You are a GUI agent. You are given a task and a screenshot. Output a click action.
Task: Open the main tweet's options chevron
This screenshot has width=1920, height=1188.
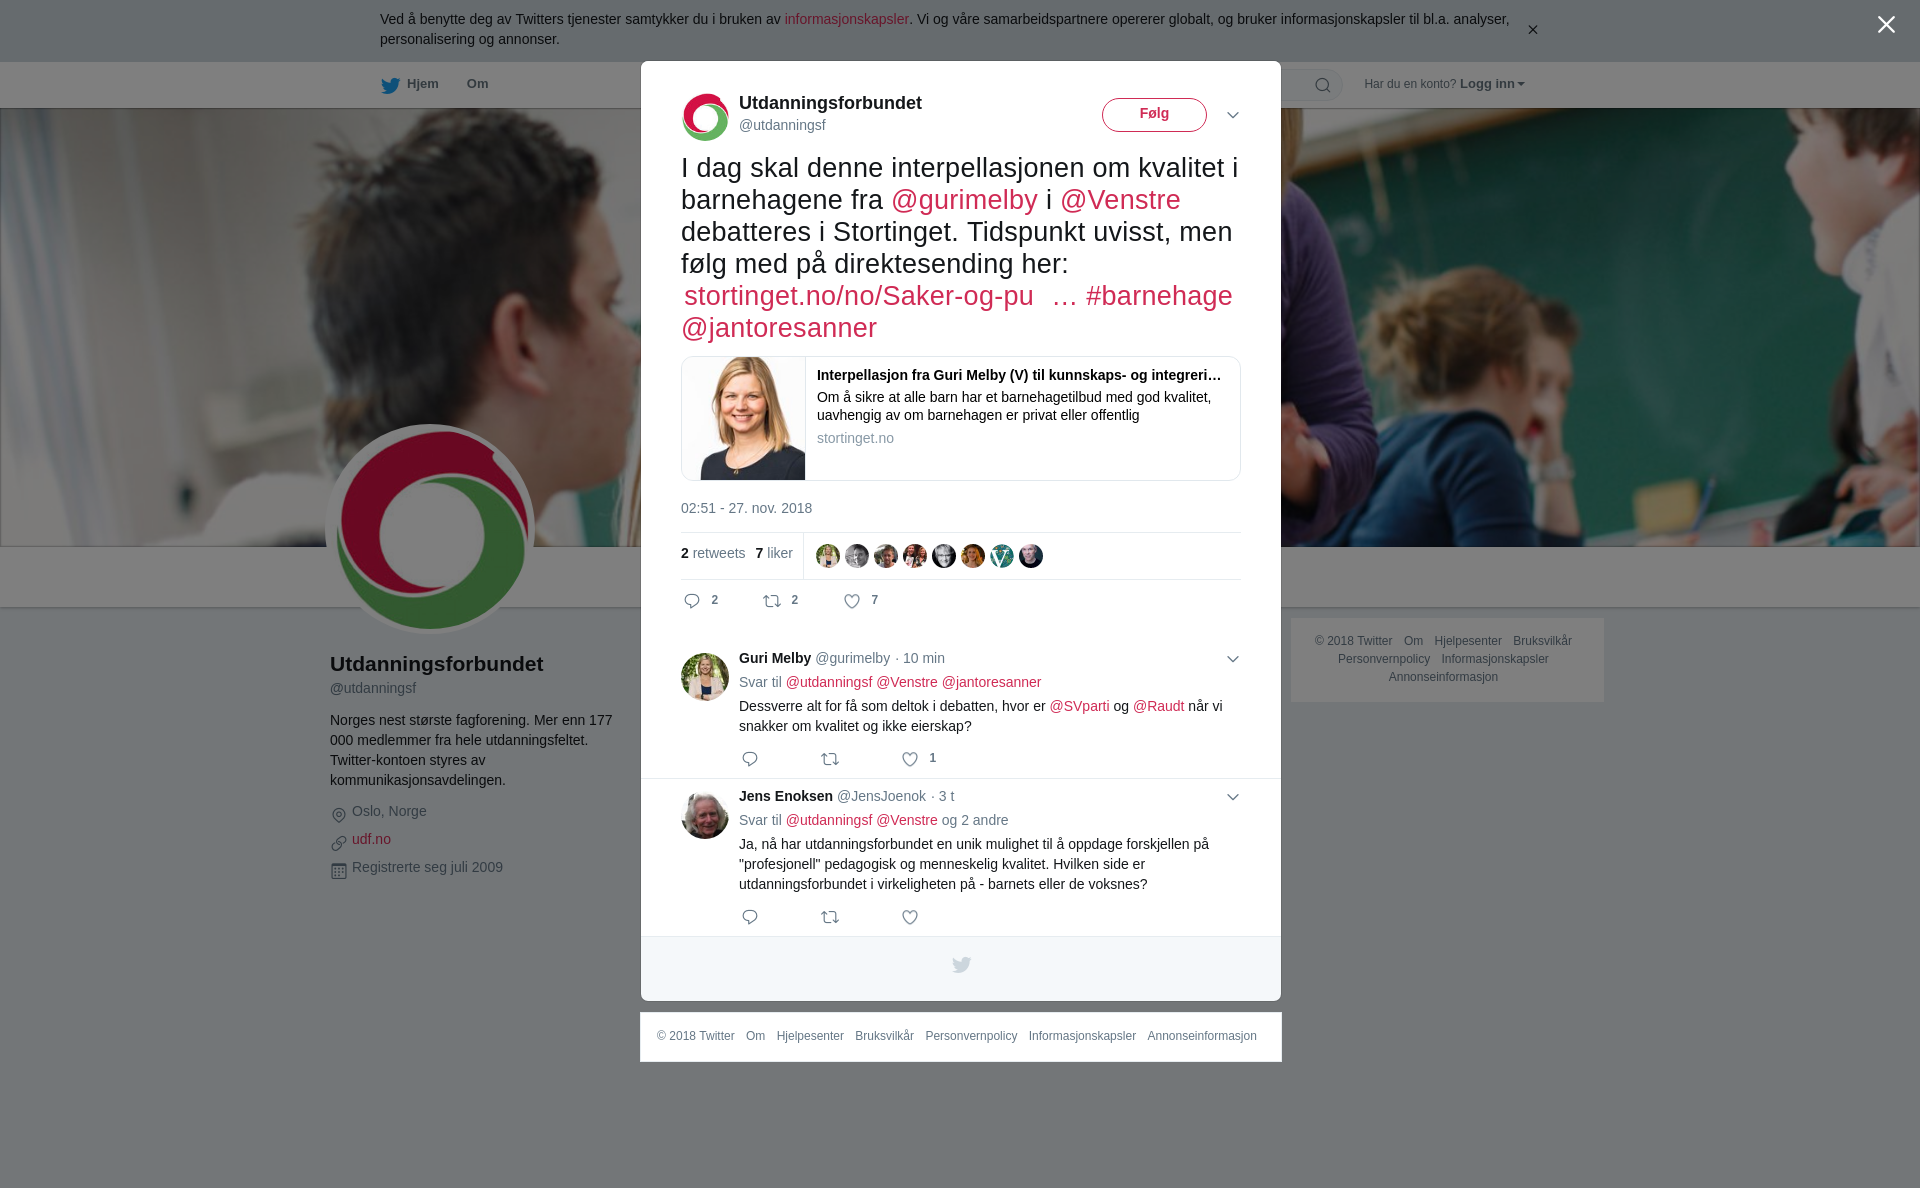[x=1233, y=115]
